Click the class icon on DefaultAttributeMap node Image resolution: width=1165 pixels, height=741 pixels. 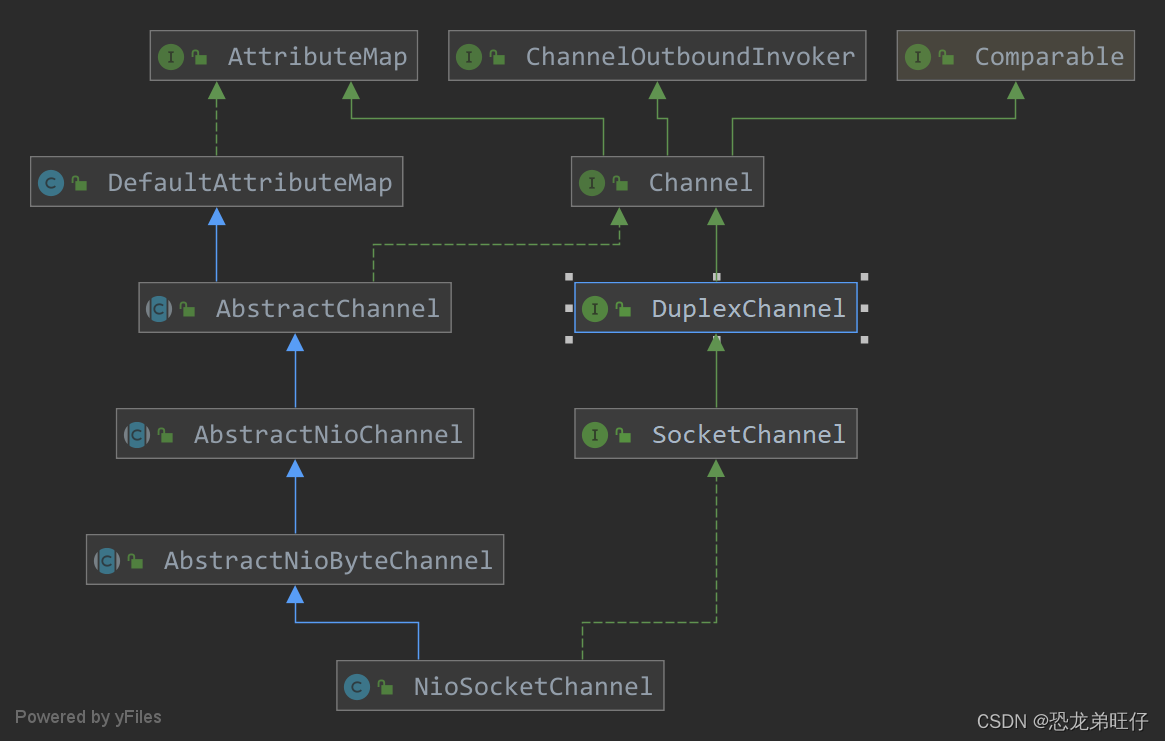50,182
